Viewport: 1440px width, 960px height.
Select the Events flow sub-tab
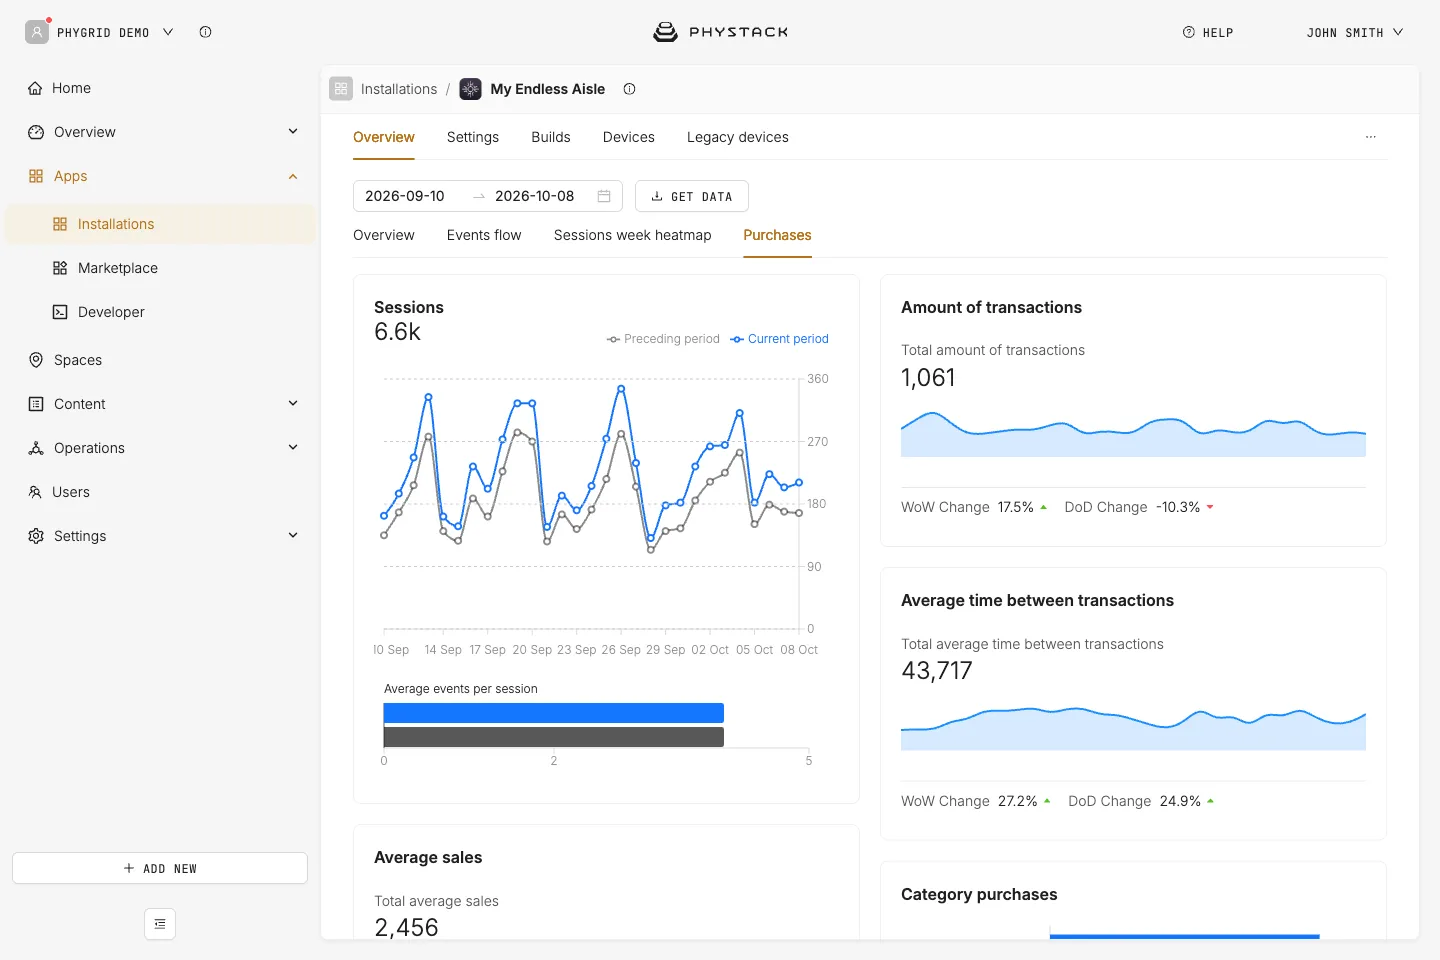484,235
